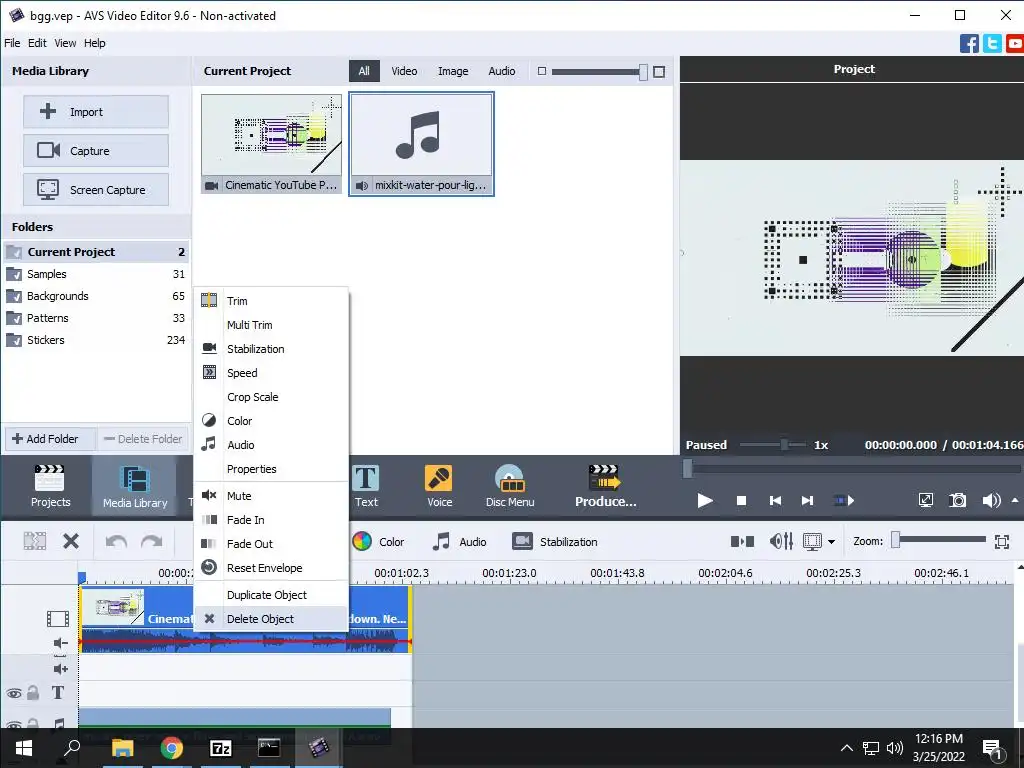This screenshot has width=1024, height=768.
Task: Select the Backgrounds folder
Action: tap(95, 296)
